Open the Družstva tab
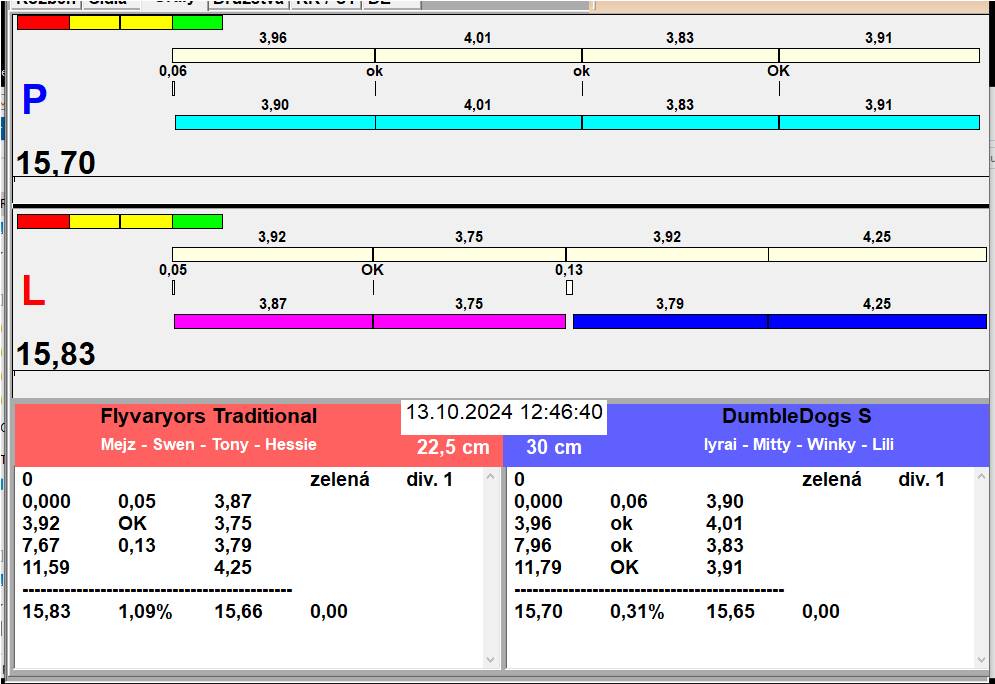Screen dimensions: 995x684 point(248,3)
